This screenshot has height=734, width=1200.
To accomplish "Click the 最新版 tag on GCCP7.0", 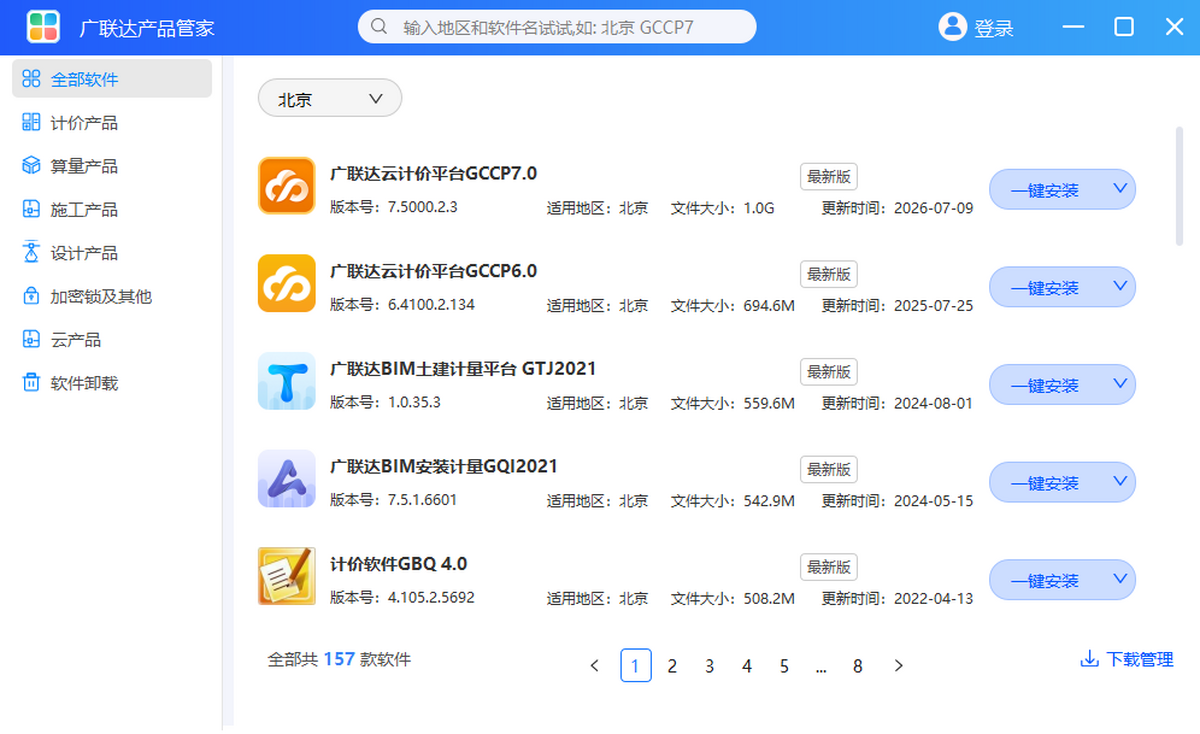I will (x=829, y=176).
